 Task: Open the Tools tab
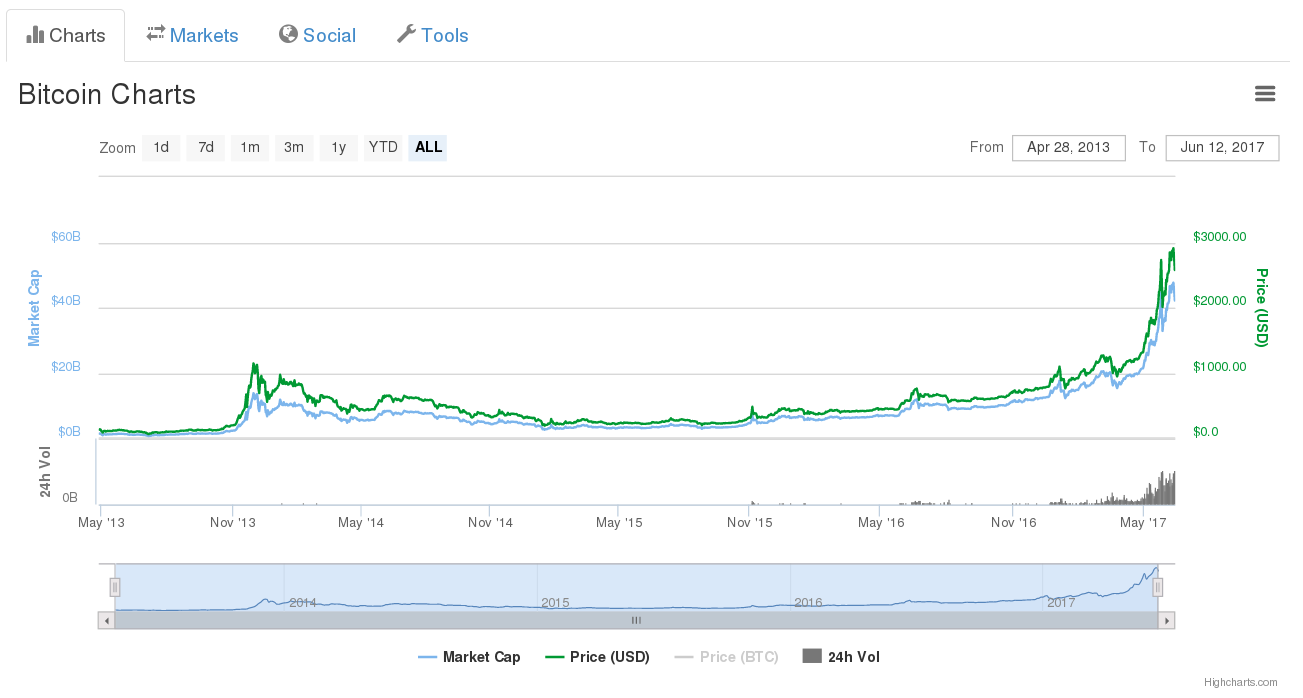point(433,36)
